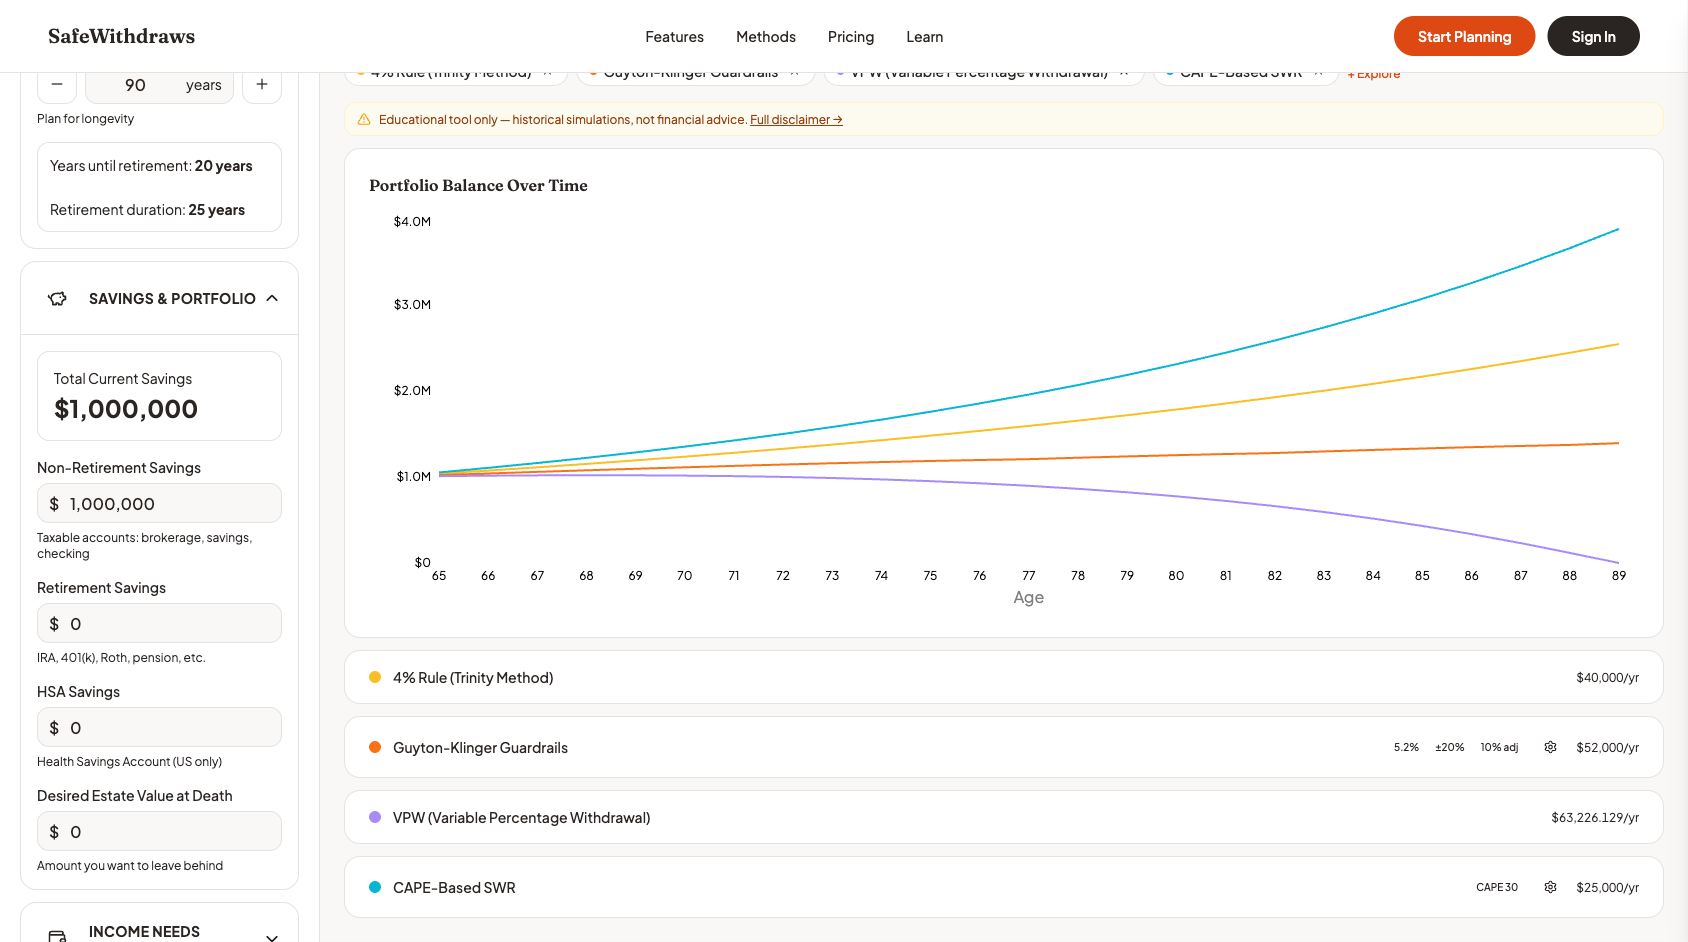Image resolution: width=1688 pixels, height=942 pixels.
Task: Click the ±20% guardrails parameter
Action: click(x=1449, y=748)
